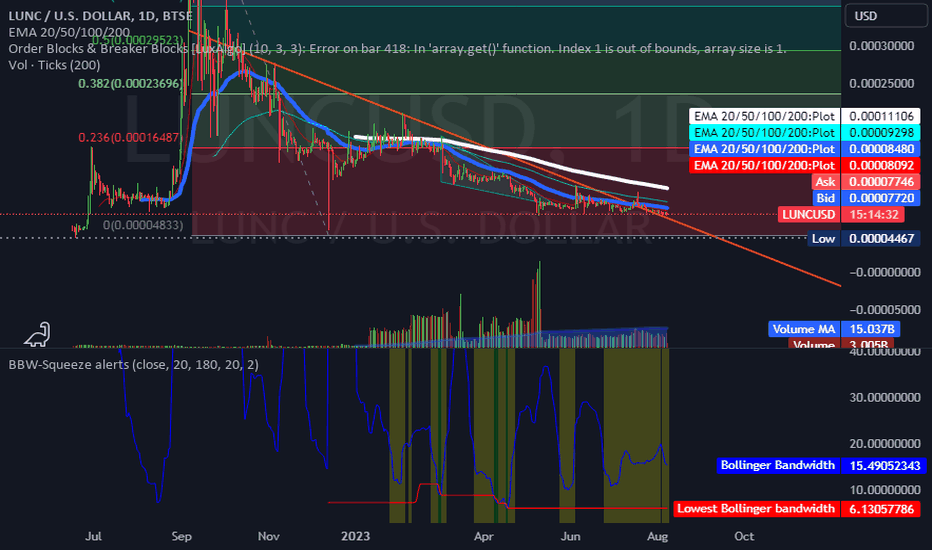Image resolution: width=932 pixels, height=550 pixels.
Task: Click the white EMA plot label 0.00011106
Action: pos(804,116)
